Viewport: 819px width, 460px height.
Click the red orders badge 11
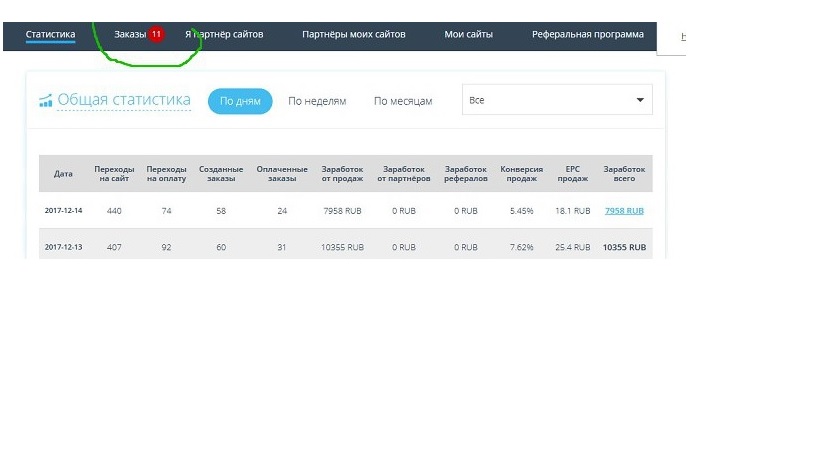[x=156, y=35]
